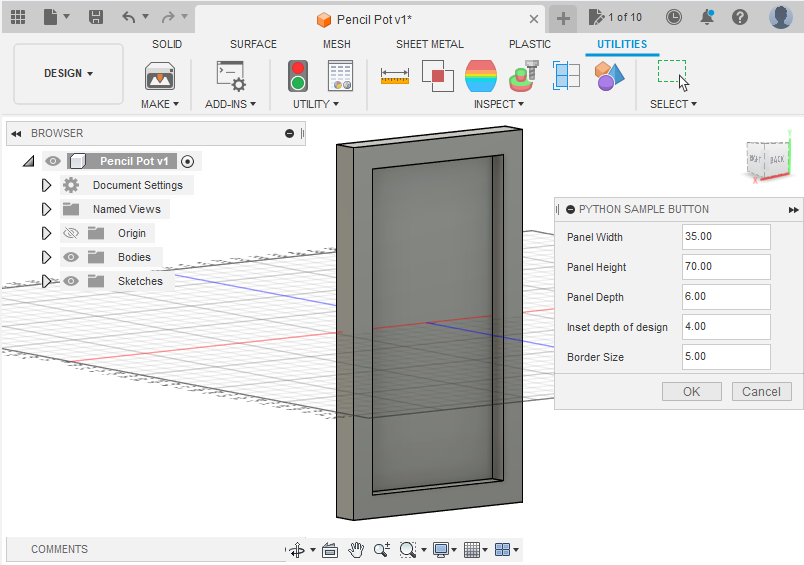
Task: Activate the Pan hand tool
Action: pyautogui.click(x=356, y=550)
